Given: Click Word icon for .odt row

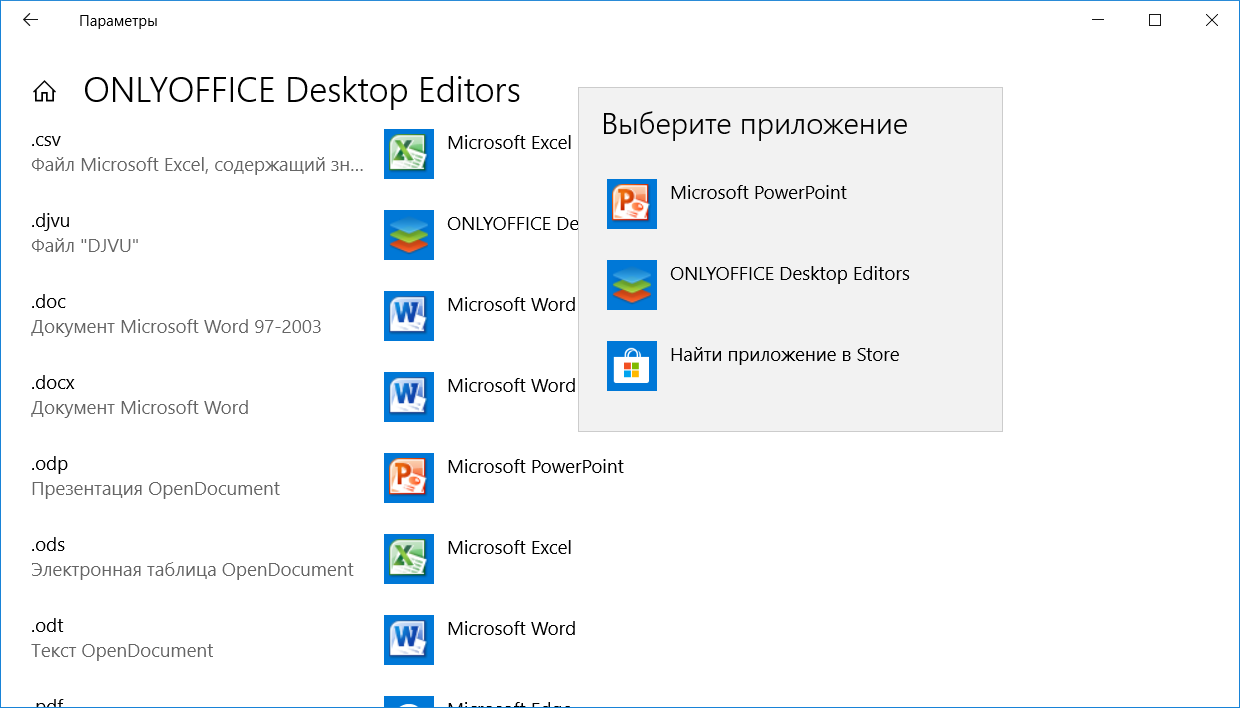Looking at the screenshot, I should click(x=409, y=640).
